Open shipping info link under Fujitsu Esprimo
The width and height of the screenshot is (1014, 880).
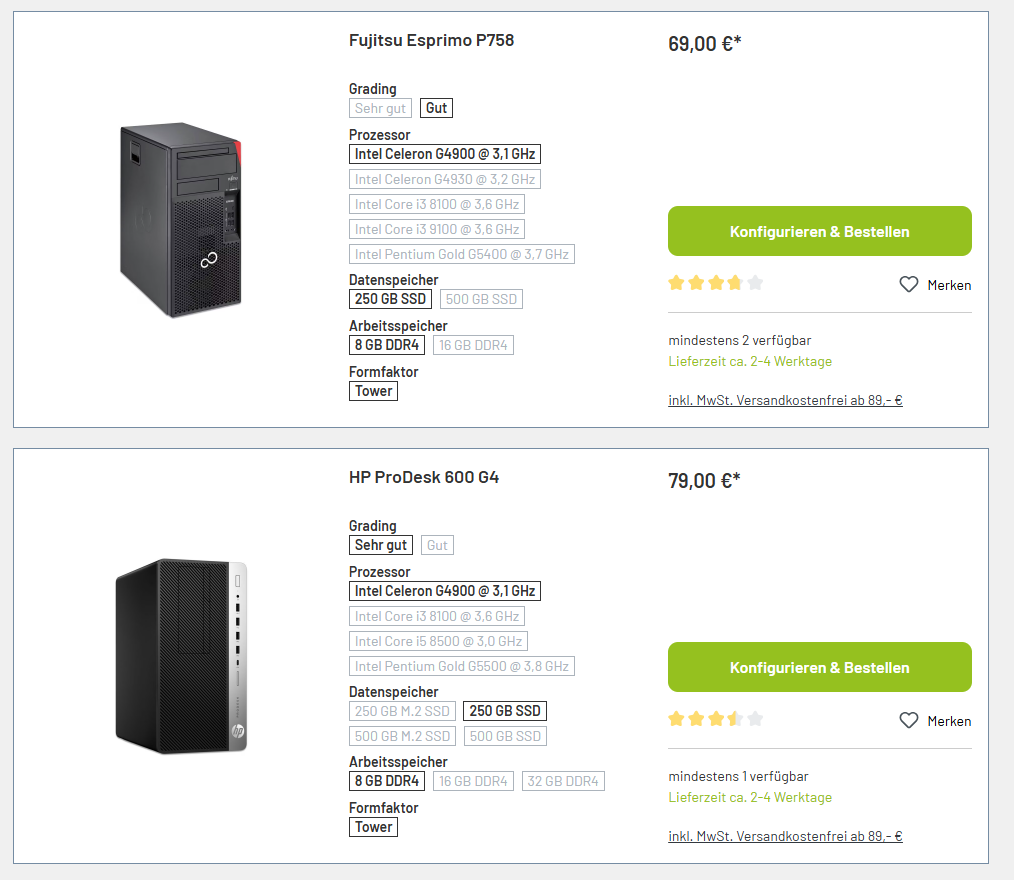tap(785, 400)
